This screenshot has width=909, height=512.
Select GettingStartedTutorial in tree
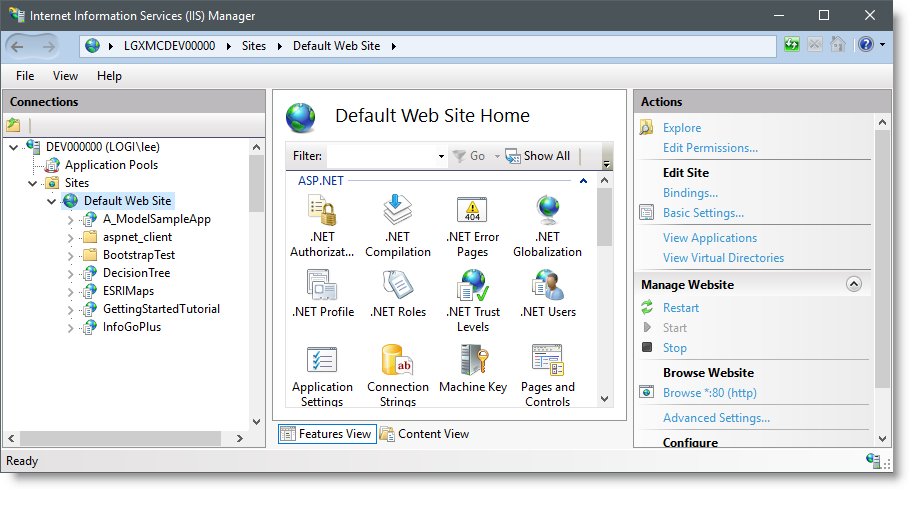161,309
